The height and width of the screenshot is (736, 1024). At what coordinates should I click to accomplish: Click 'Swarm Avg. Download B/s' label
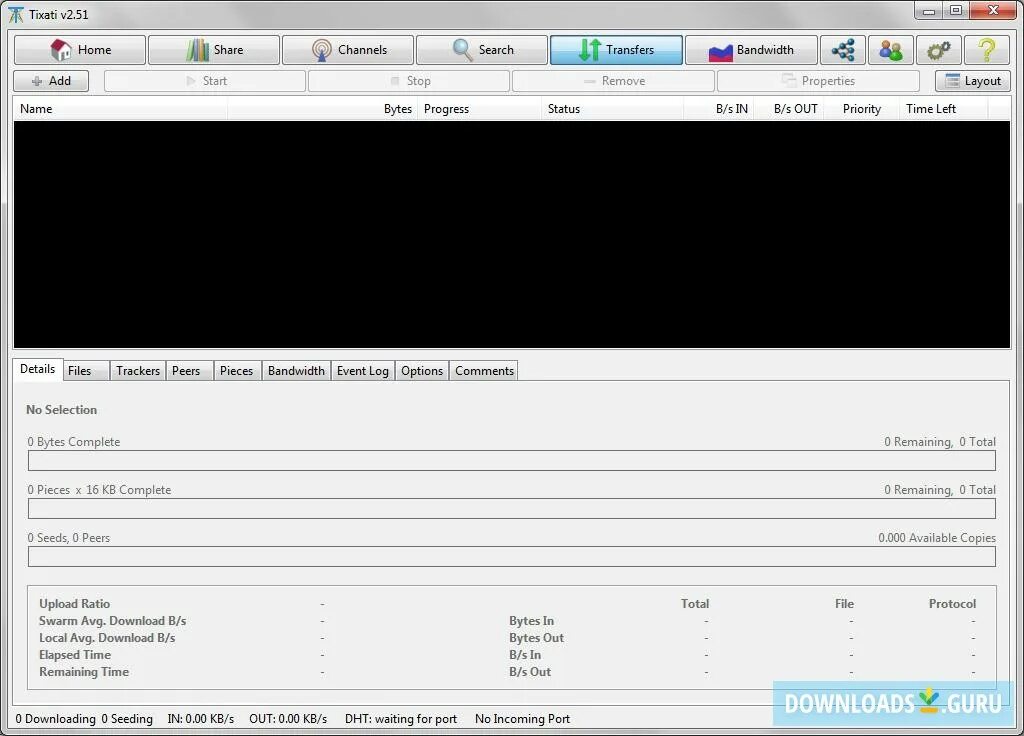coord(112,621)
